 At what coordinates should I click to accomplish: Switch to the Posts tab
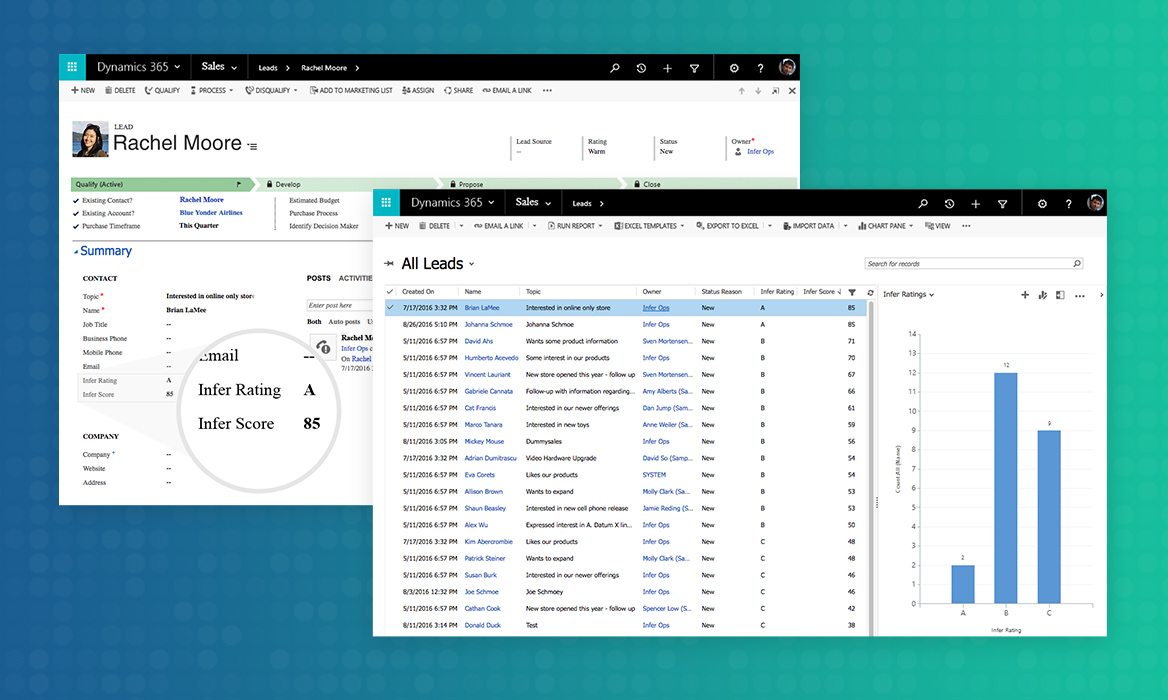tap(319, 279)
